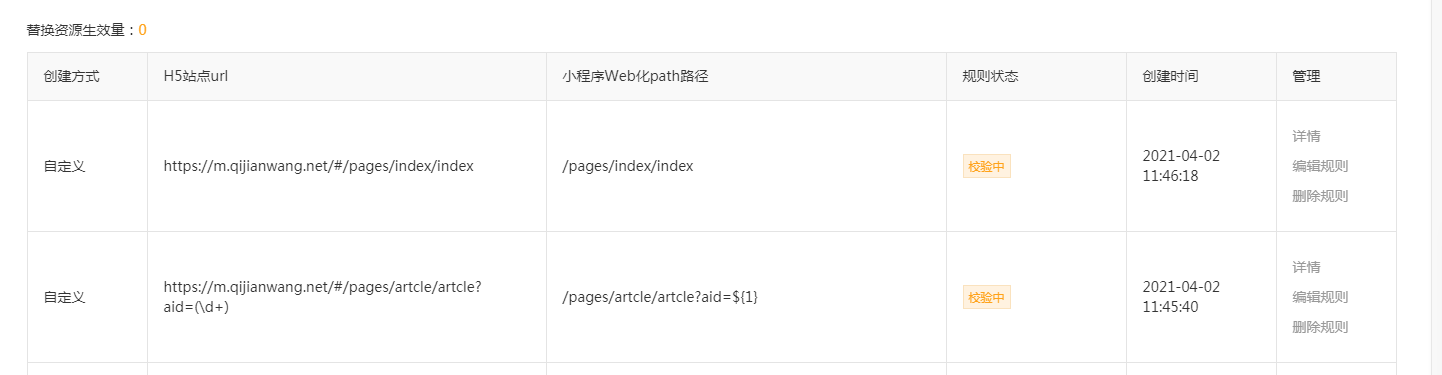Image resolution: width=1442 pixels, height=375 pixels.
Task: Open 详情 for the artcle aid rule
Action: (x=1306, y=267)
